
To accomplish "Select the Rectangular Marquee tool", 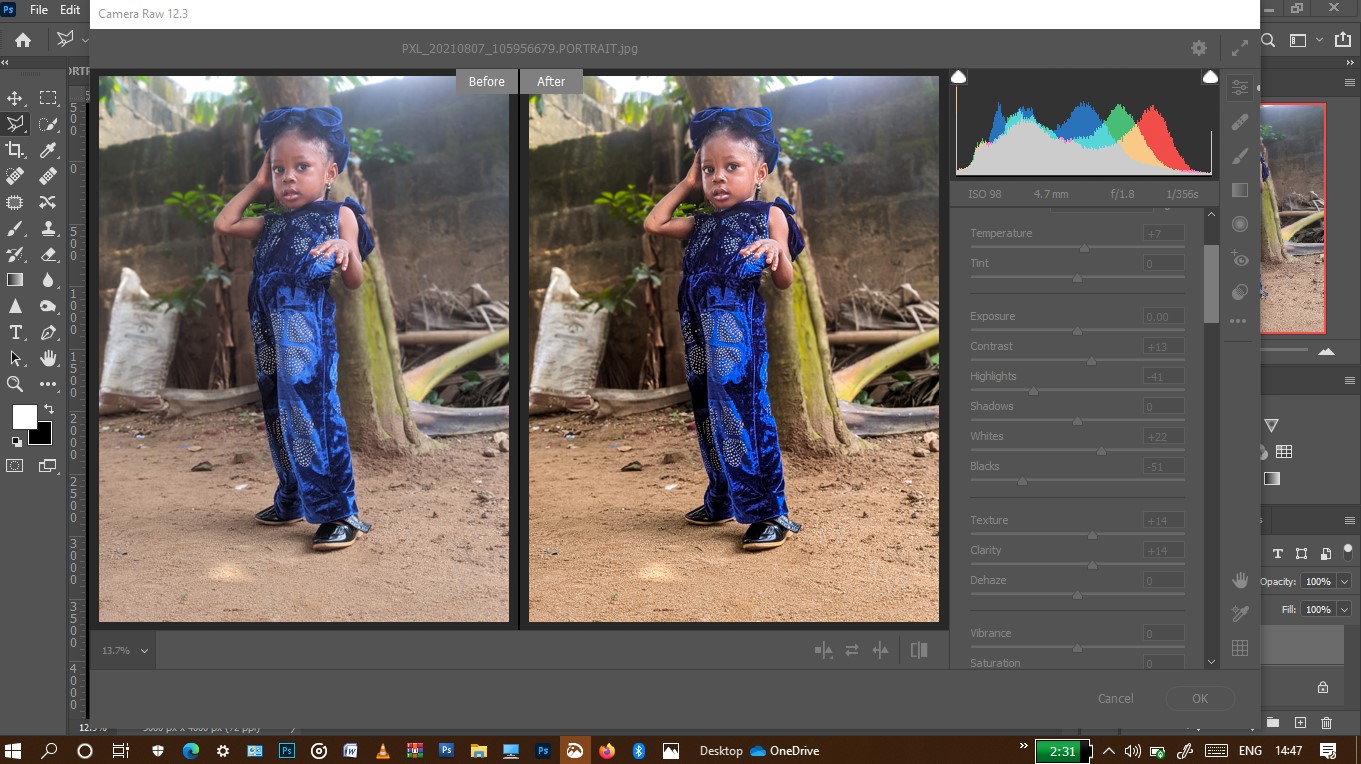I will [48, 98].
